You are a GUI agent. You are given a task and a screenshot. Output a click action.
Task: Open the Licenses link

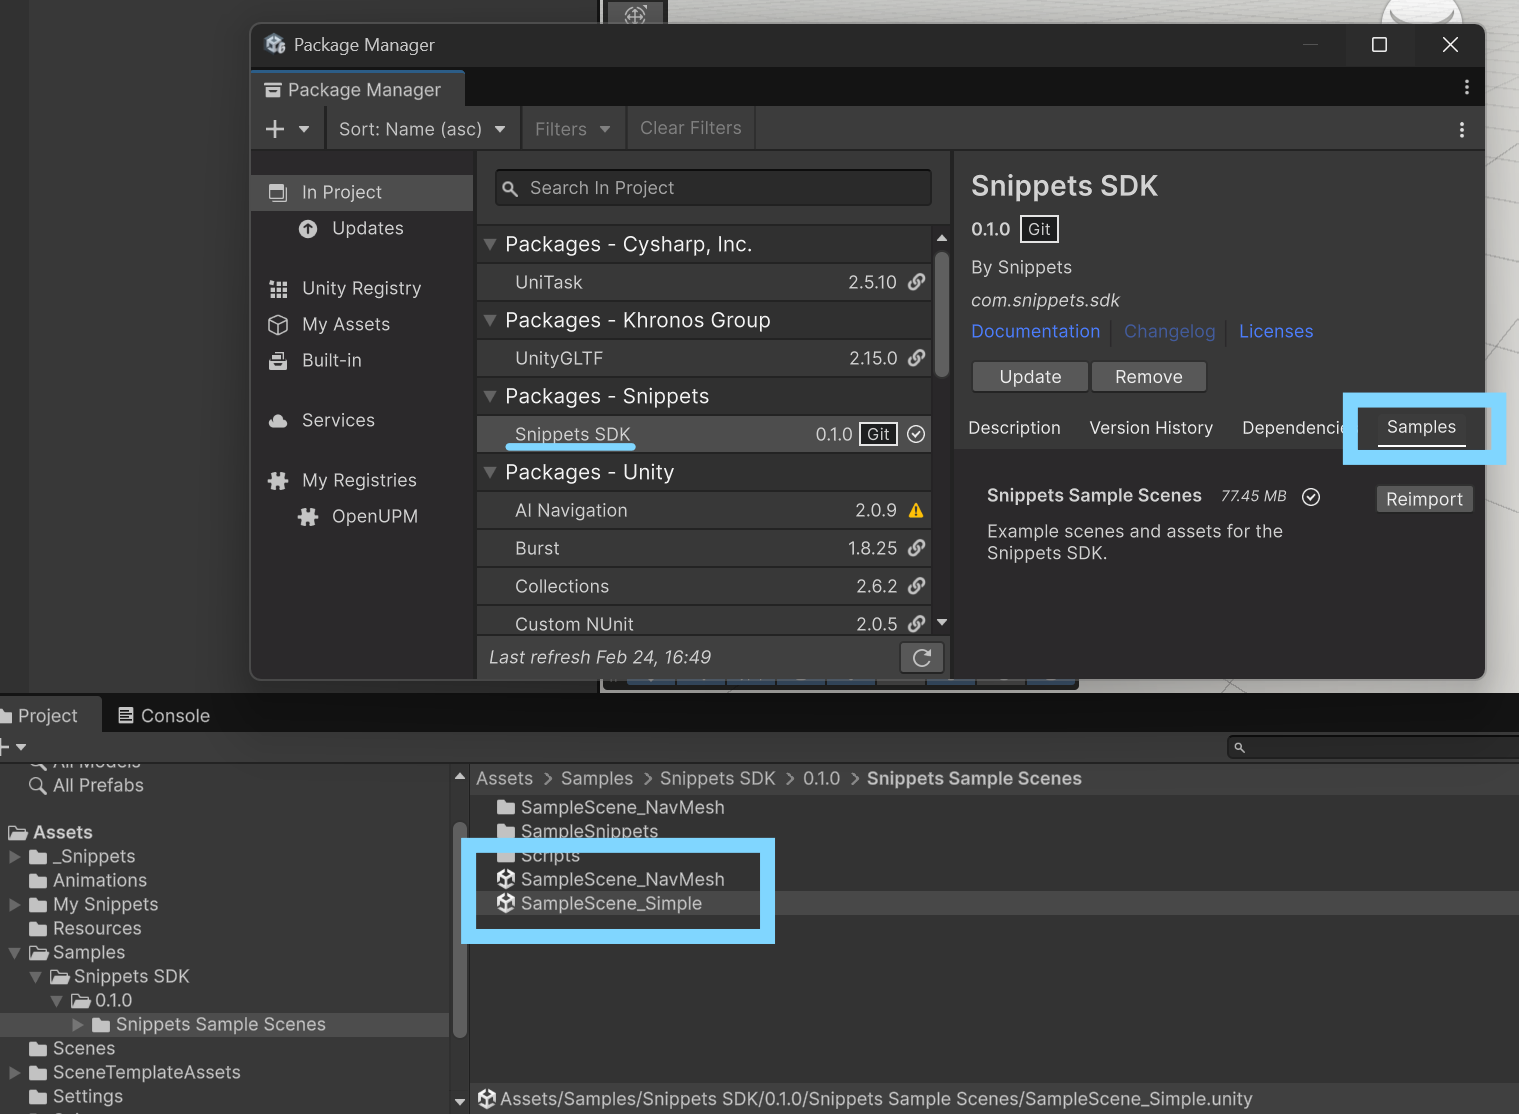[1276, 332]
